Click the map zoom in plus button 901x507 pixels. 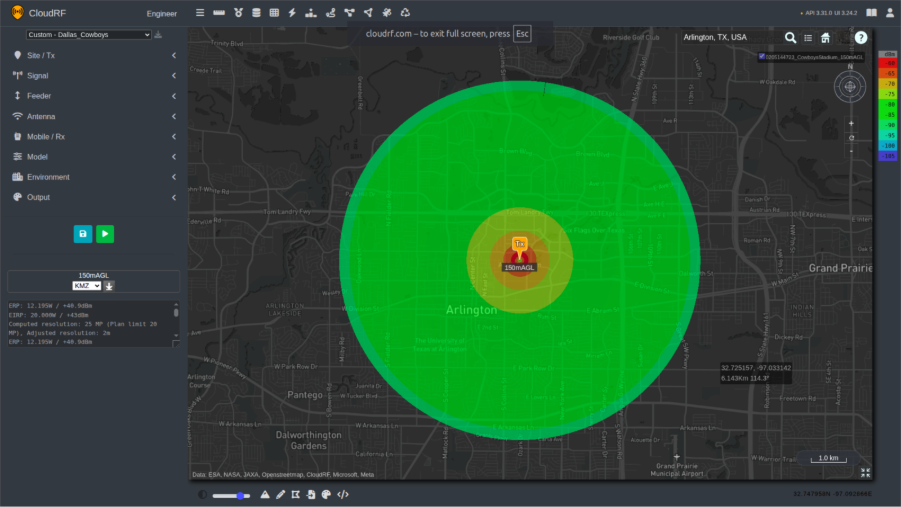[851, 124]
